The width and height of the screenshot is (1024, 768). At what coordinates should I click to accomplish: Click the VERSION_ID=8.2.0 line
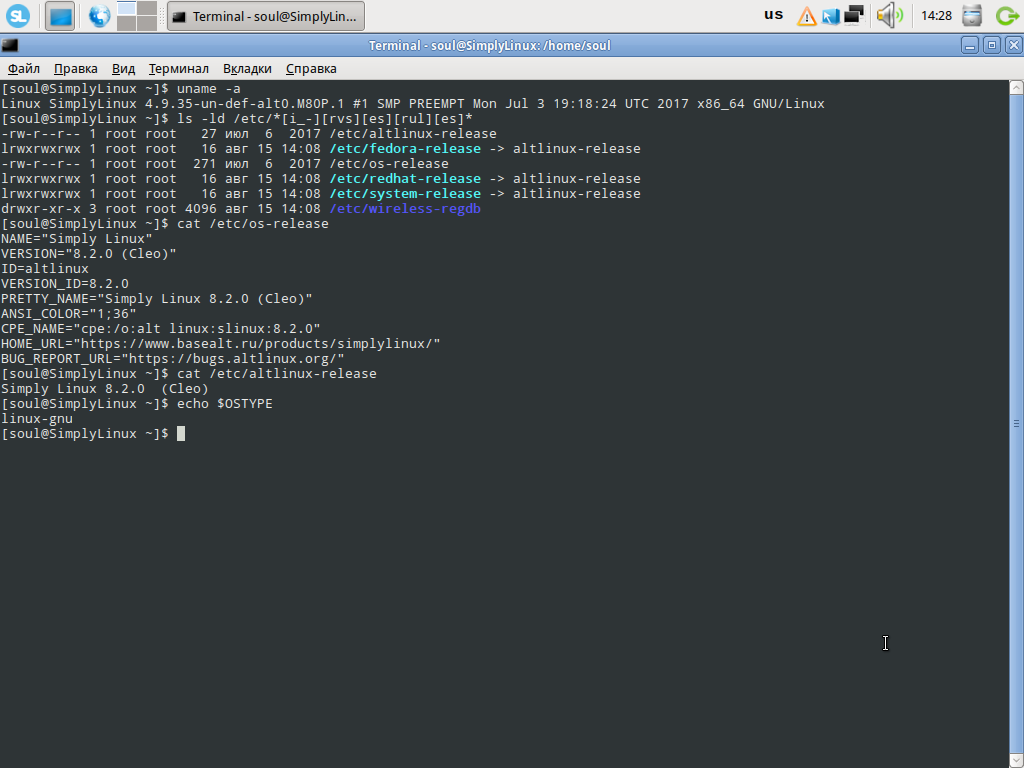tap(65, 283)
